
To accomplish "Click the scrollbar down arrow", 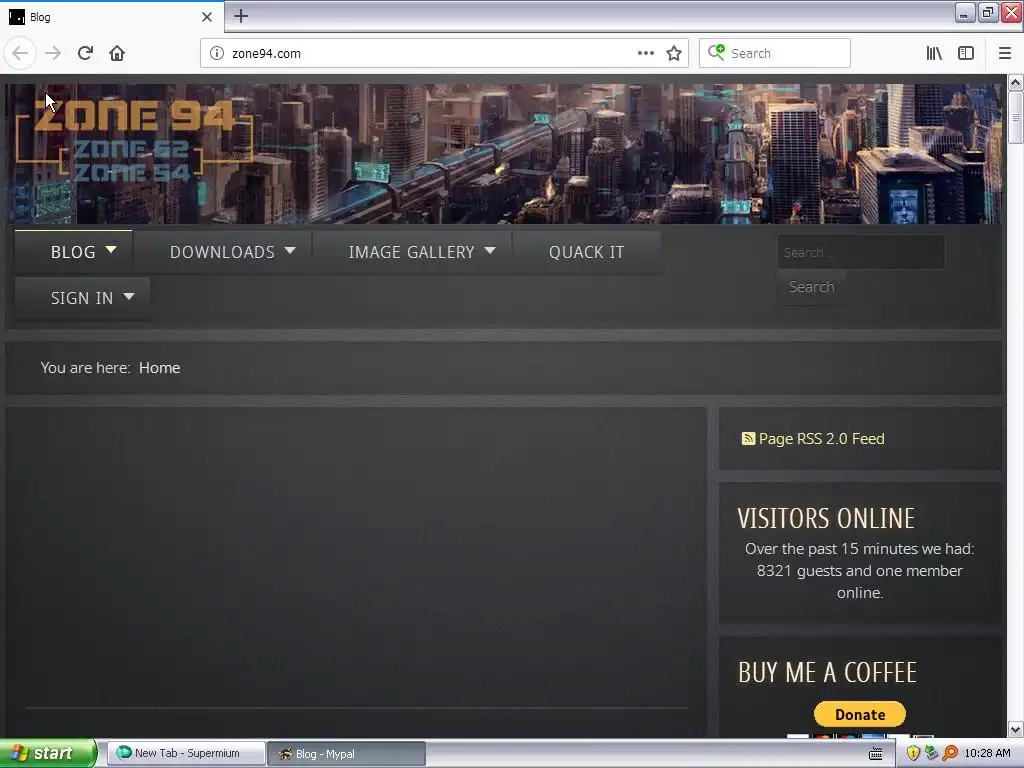I will coord(1015,729).
